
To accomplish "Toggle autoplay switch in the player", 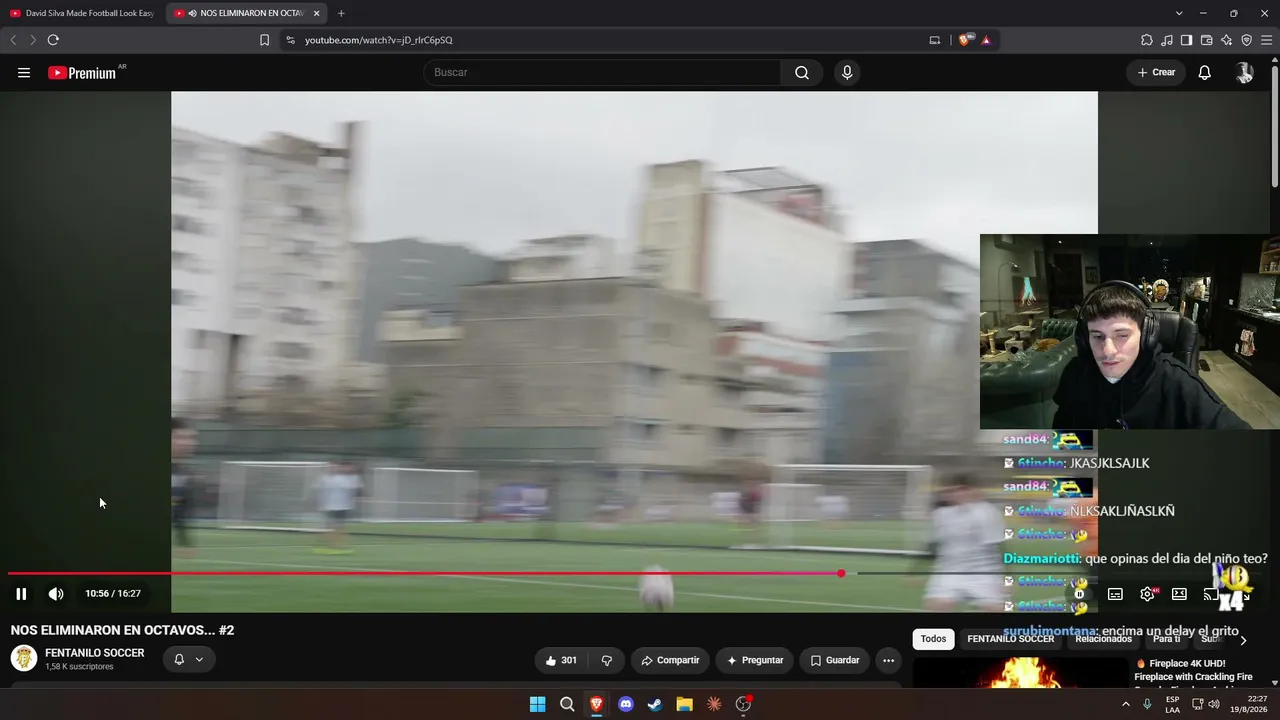I will [1080, 594].
